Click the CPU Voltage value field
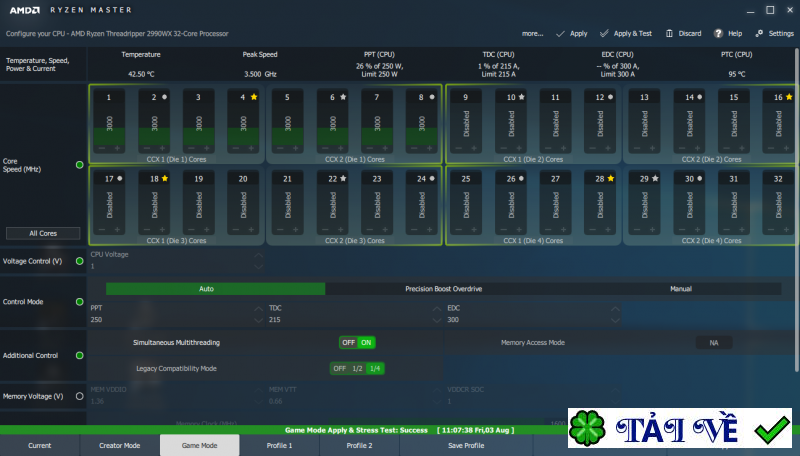Screen dimensions: 800x456 click(x=172, y=266)
